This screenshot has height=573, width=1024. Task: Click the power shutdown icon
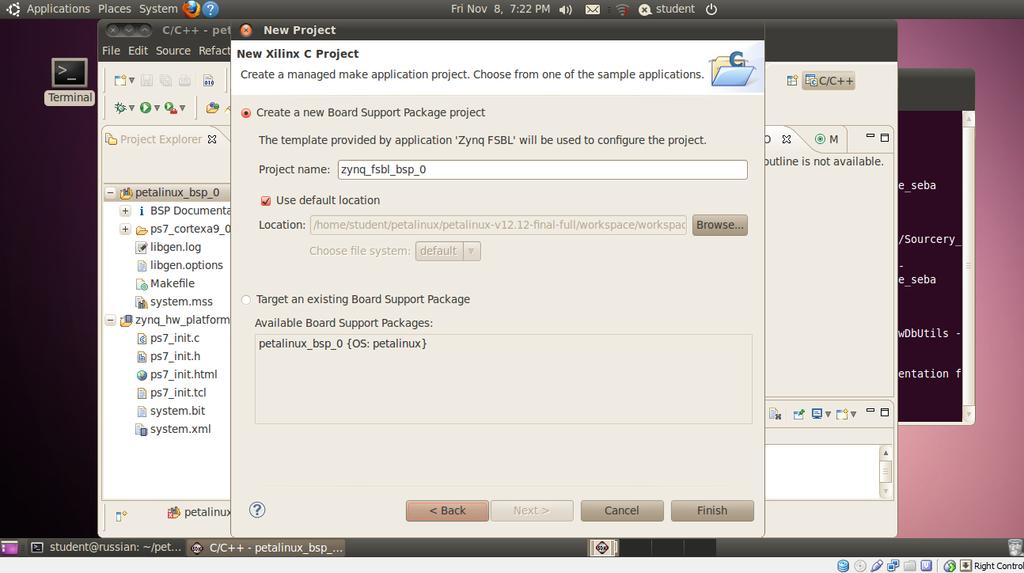click(x=711, y=9)
